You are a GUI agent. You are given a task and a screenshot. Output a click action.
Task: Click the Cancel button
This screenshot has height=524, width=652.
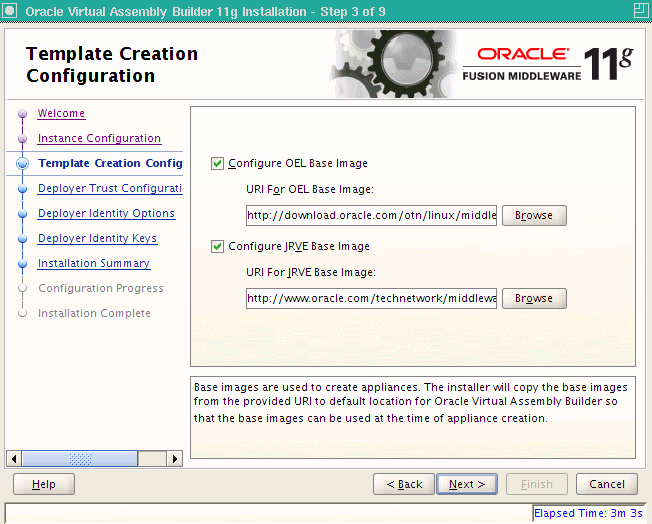tap(607, 484)
